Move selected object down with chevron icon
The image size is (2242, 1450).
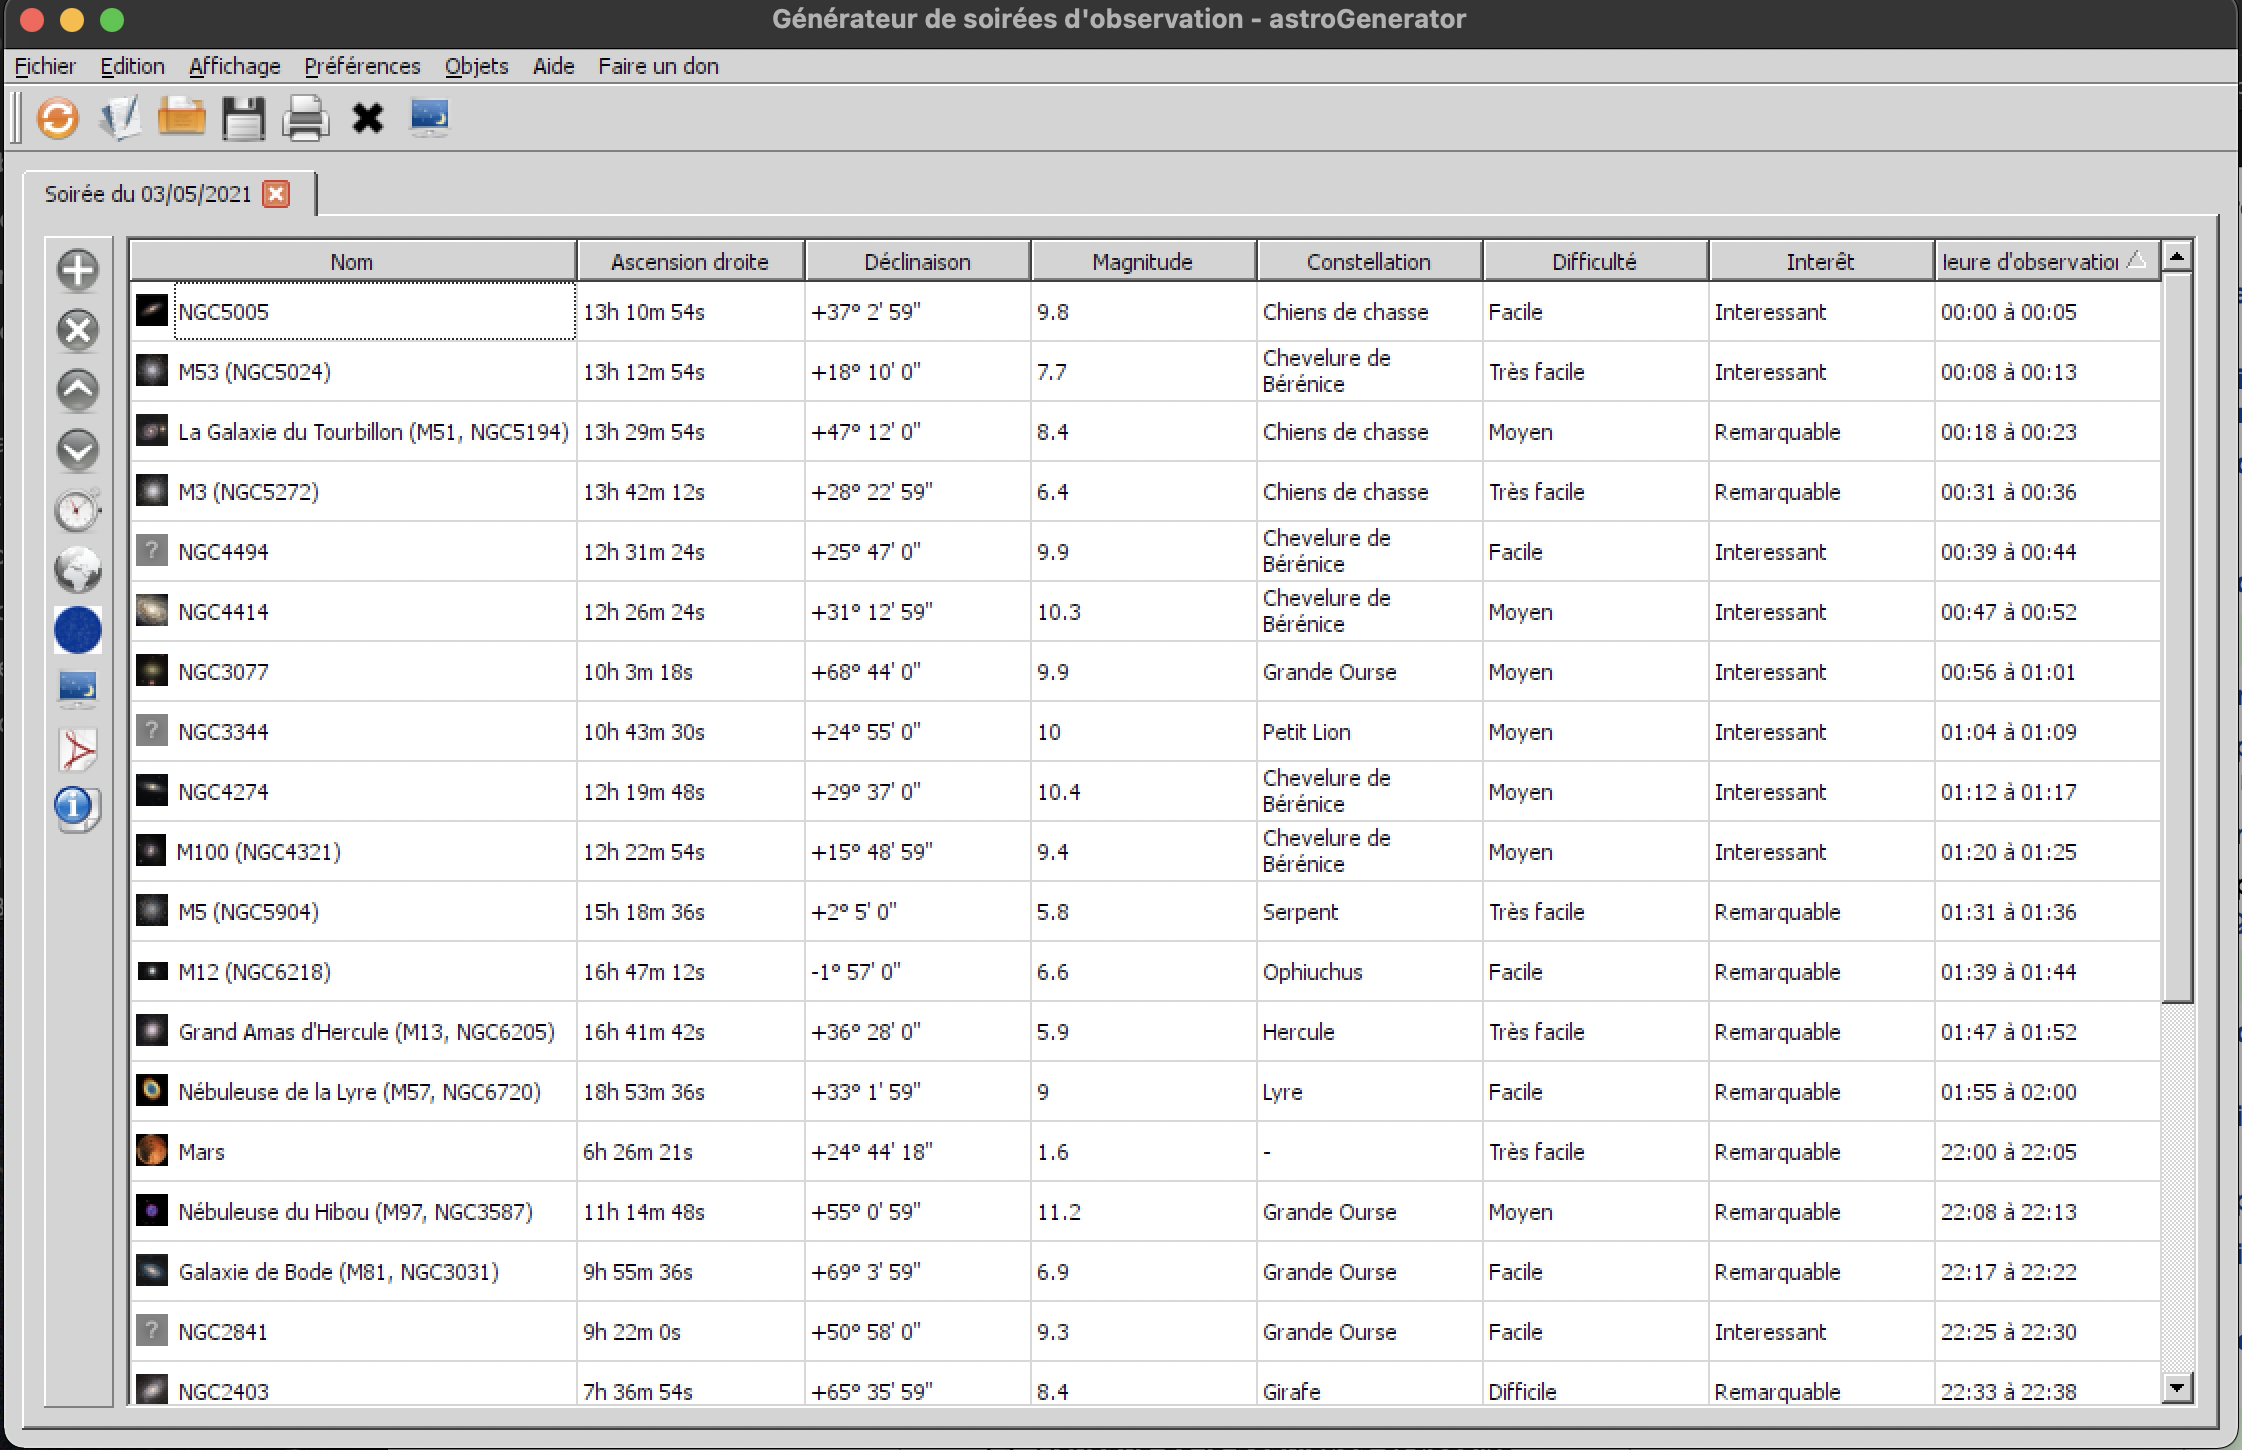tap(78, 450)
